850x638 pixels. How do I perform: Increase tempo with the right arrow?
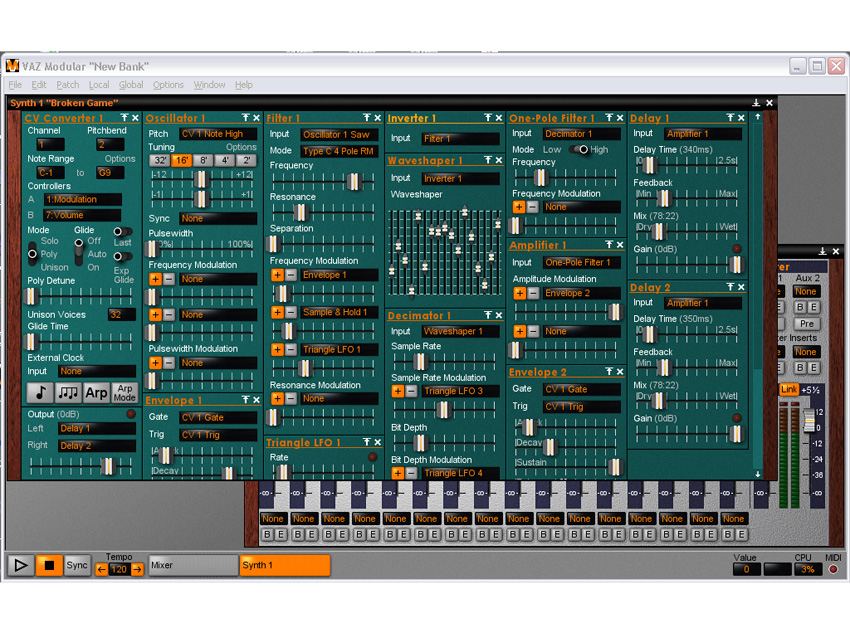138,569
